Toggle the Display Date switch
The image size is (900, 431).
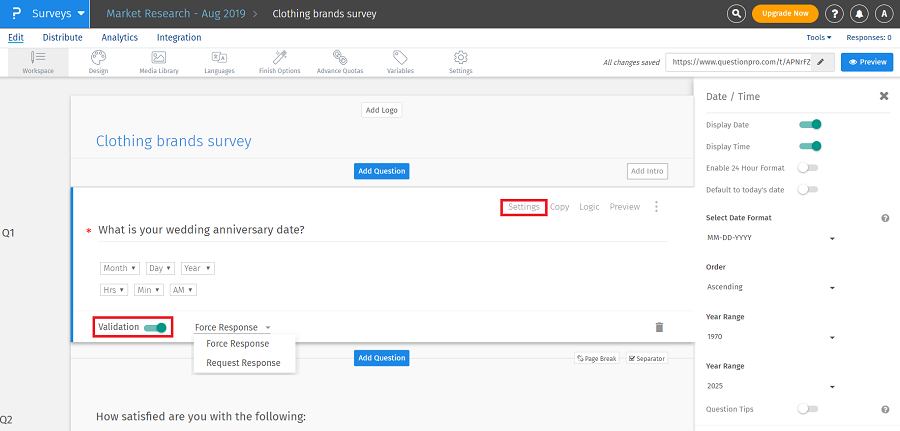point(809,125)
